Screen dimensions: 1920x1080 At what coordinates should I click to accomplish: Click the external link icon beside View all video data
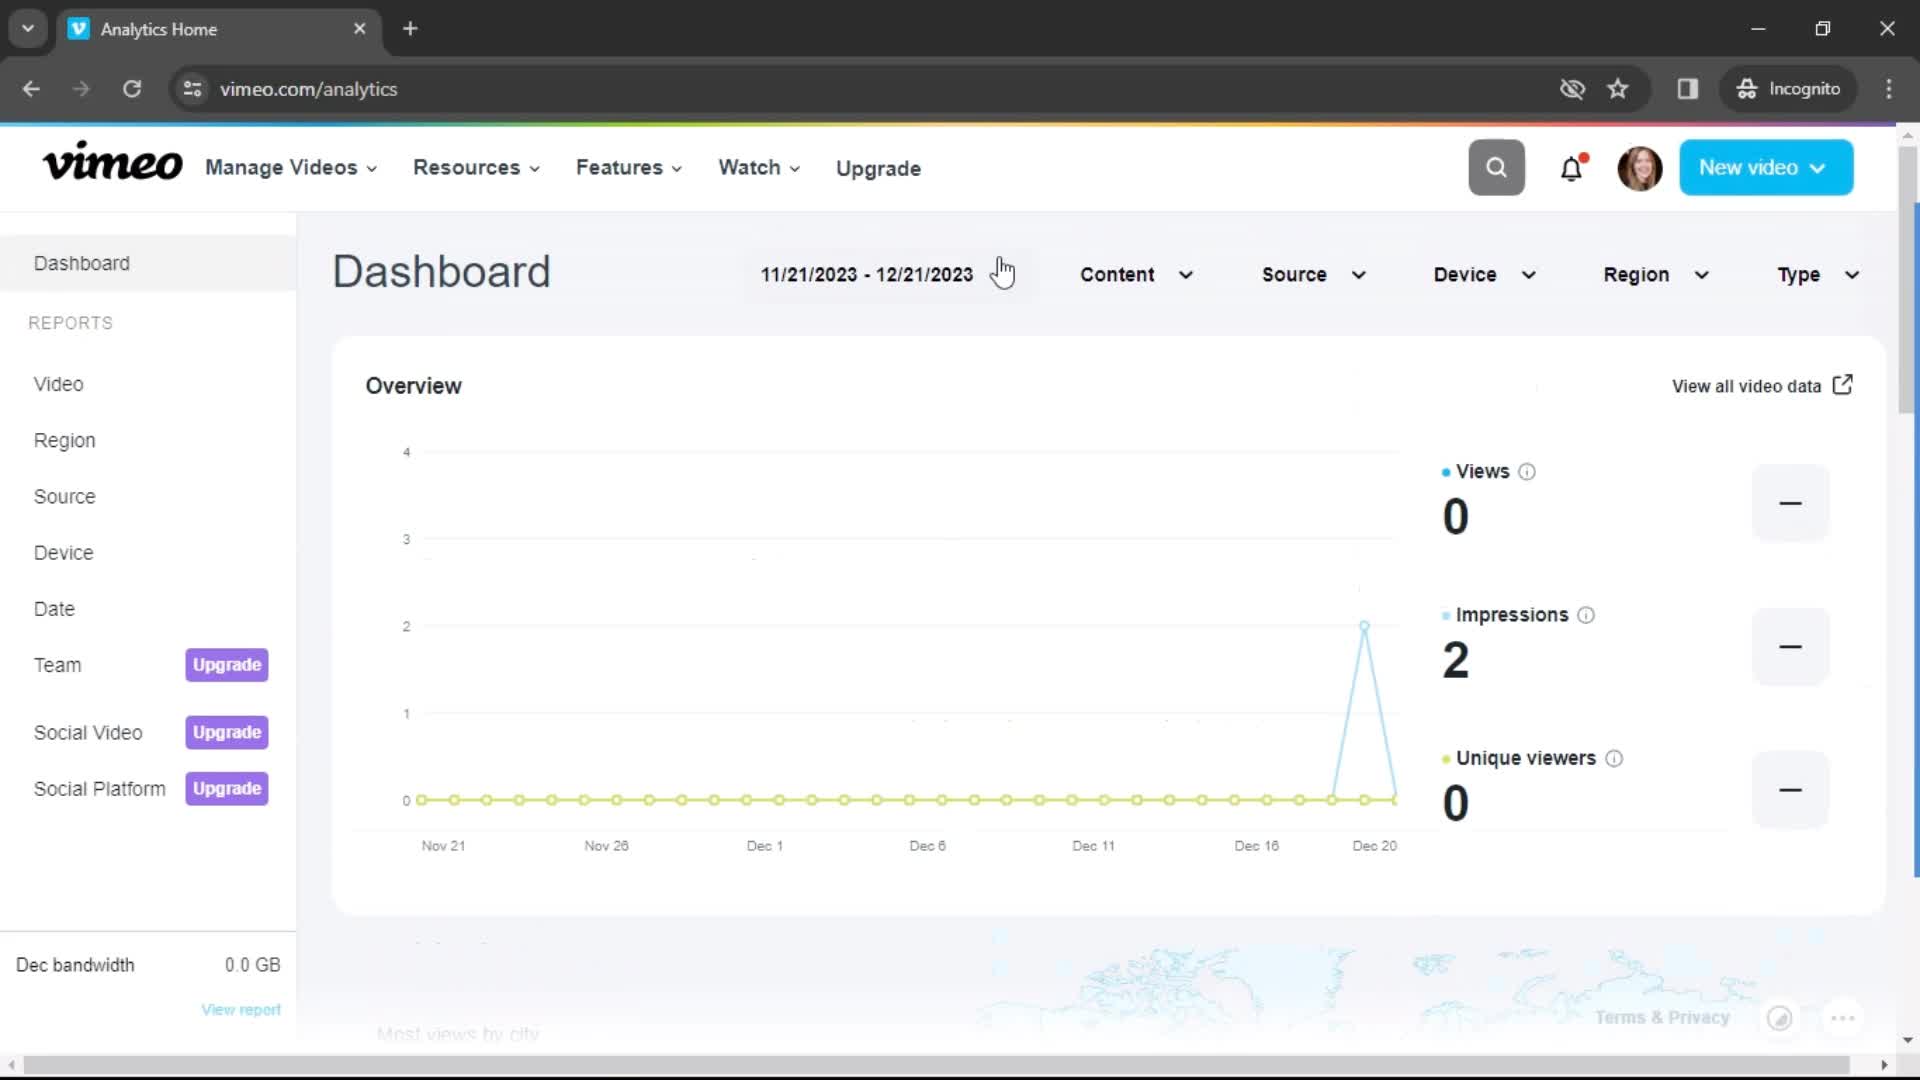point(1842,385)
